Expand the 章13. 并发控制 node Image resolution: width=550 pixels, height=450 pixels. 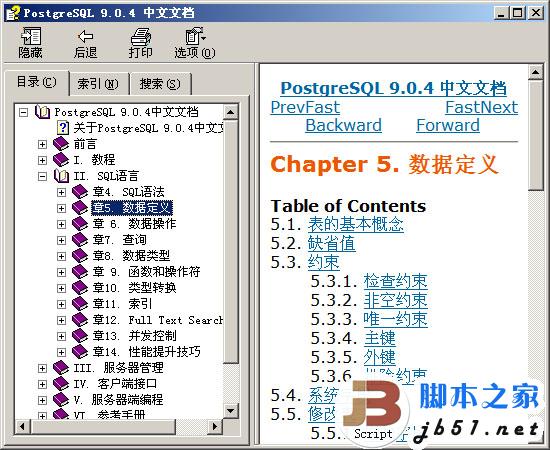click(61, 336)
